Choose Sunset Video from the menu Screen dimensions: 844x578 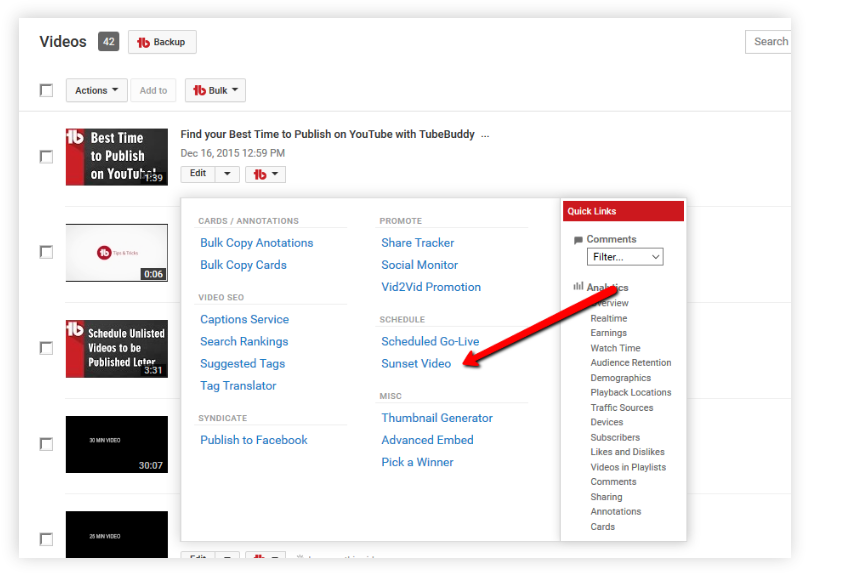(416, 364)
